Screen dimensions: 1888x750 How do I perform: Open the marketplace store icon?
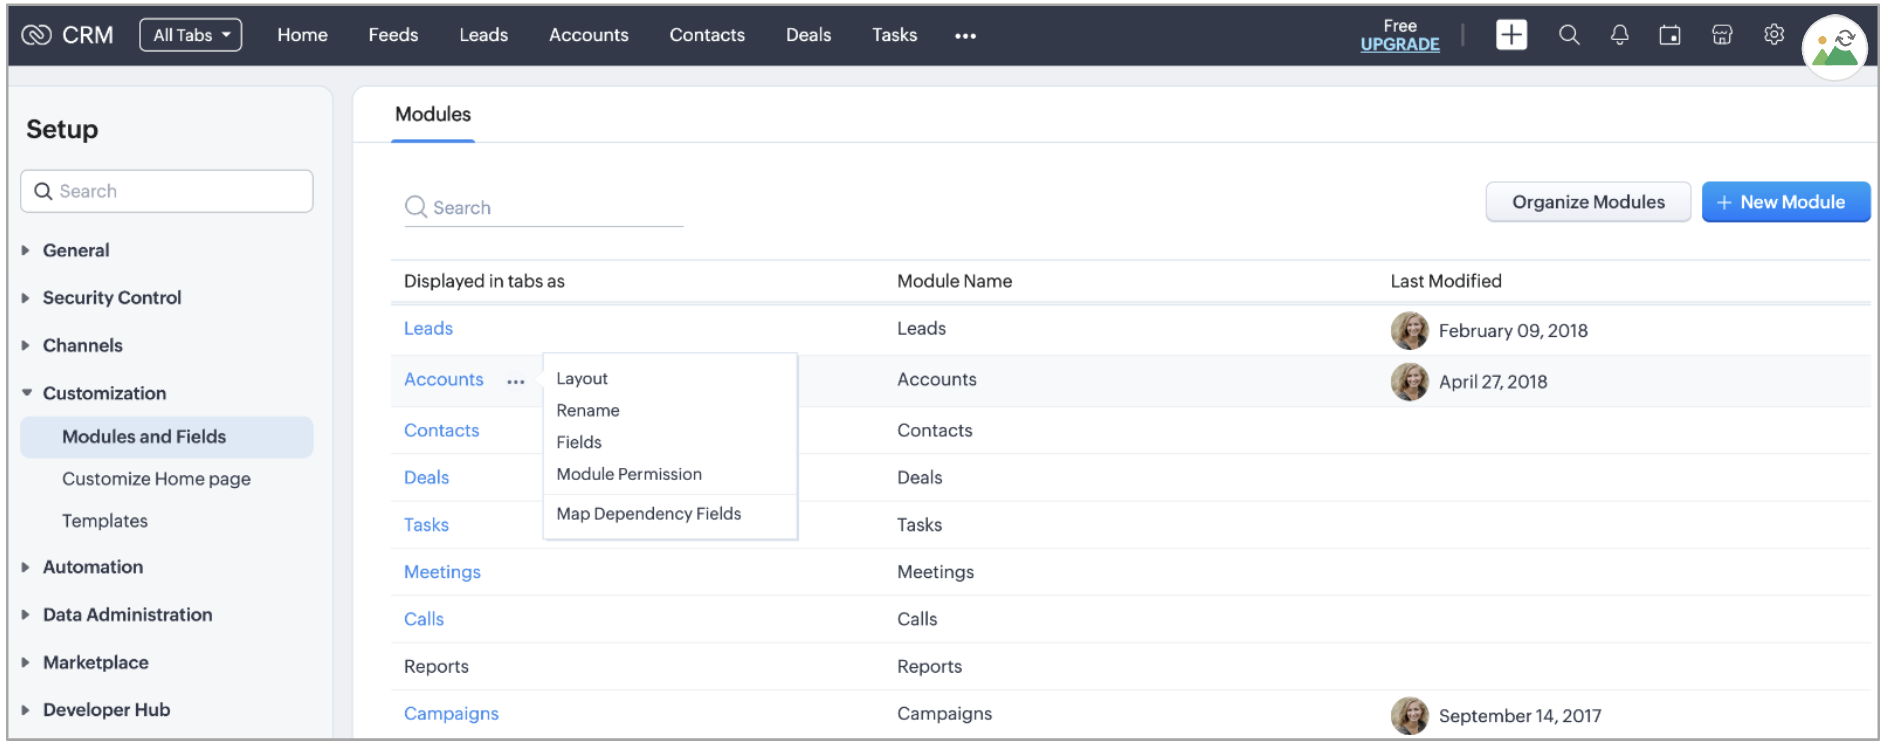[1722, 35]
